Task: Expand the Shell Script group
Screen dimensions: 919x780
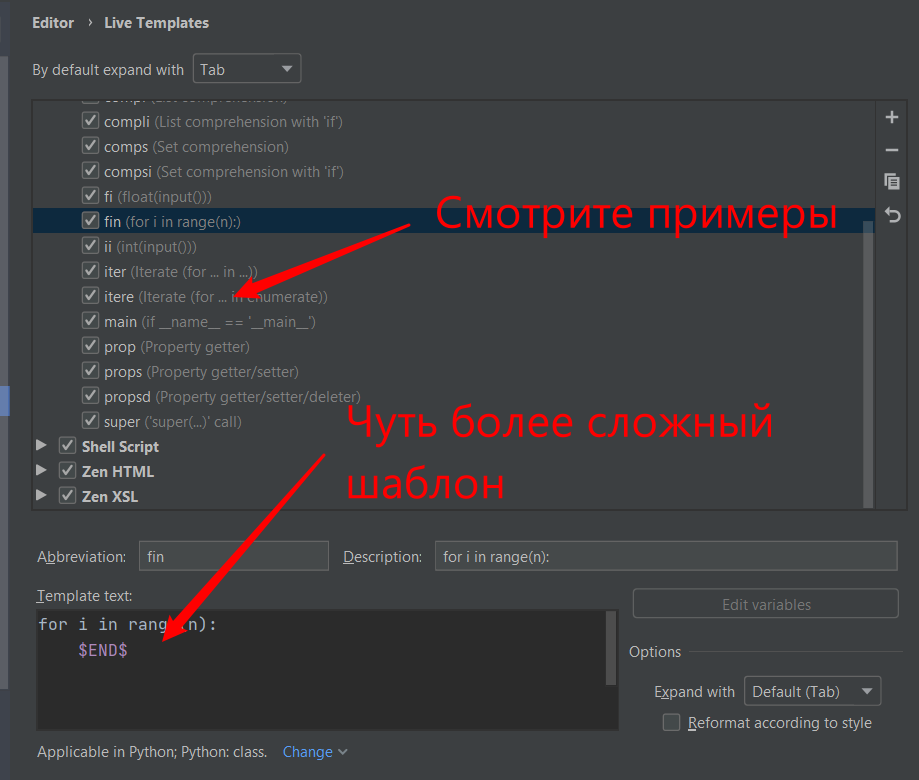Action: [41, 446]
